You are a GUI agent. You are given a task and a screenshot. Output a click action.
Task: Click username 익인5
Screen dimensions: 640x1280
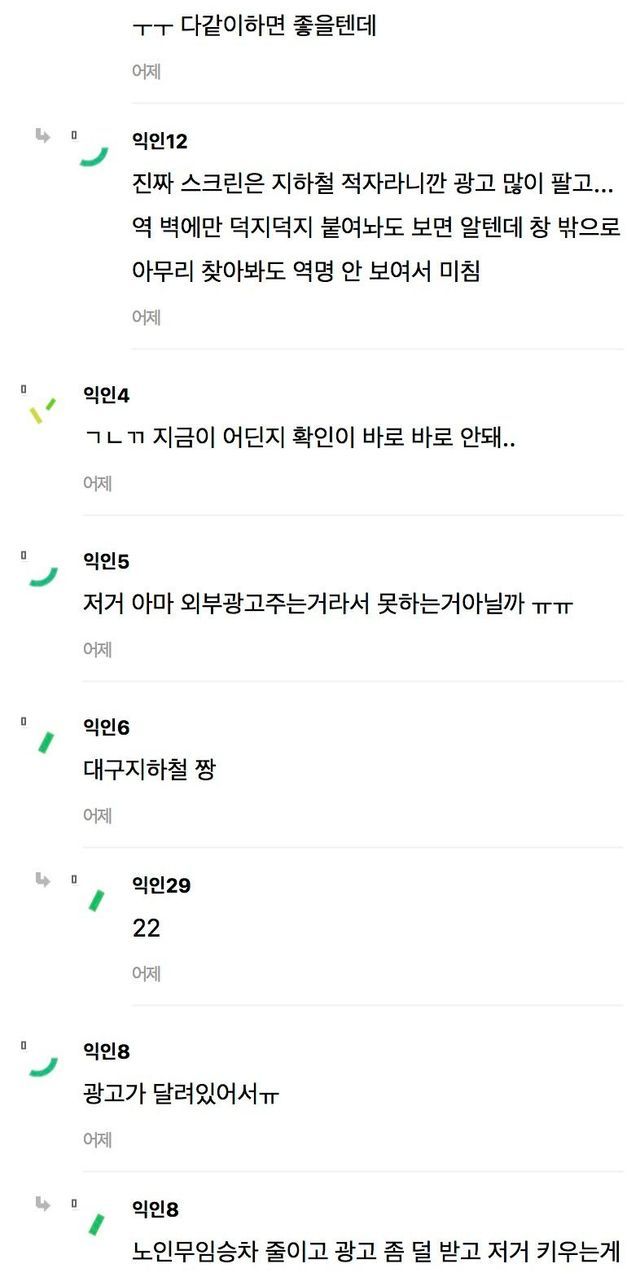pos(106,561)
